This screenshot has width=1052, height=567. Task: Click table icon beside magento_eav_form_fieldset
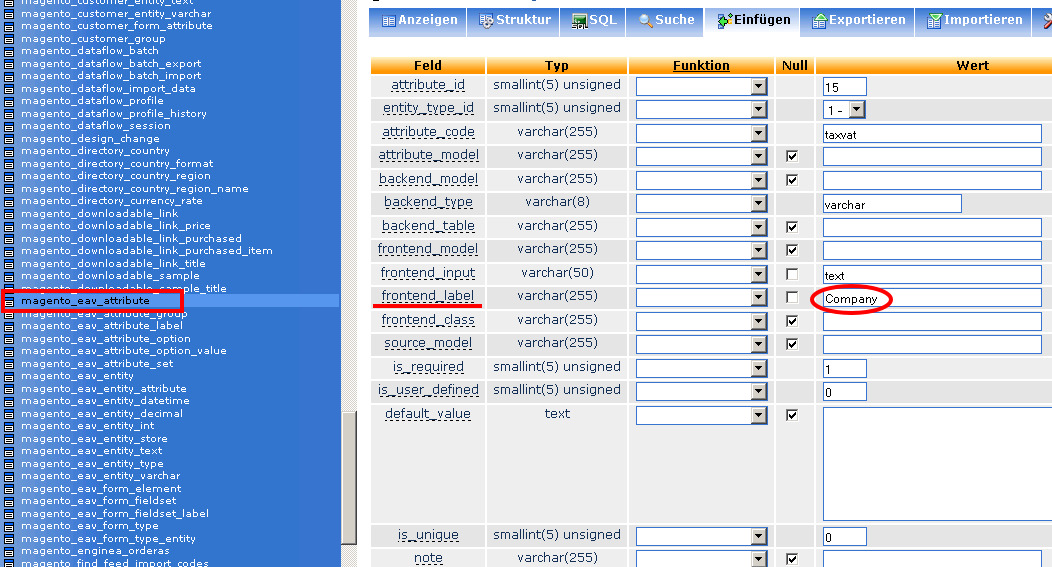pos(9,502)
